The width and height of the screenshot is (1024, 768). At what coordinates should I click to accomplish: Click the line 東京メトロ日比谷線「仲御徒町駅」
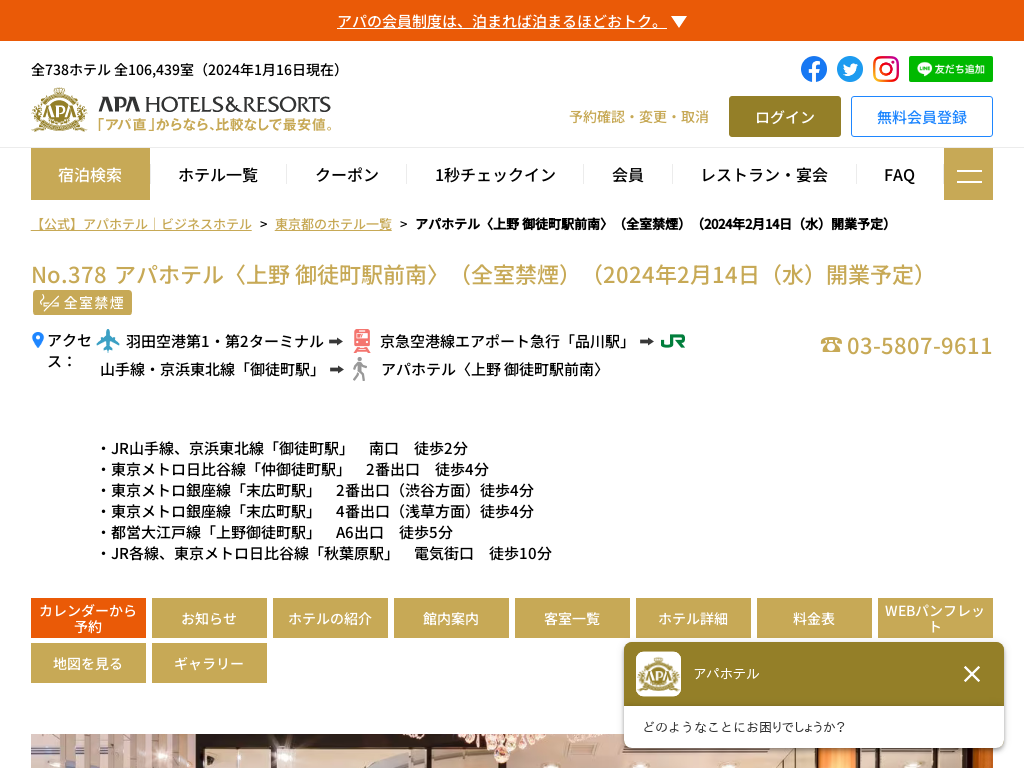[294, 470]
